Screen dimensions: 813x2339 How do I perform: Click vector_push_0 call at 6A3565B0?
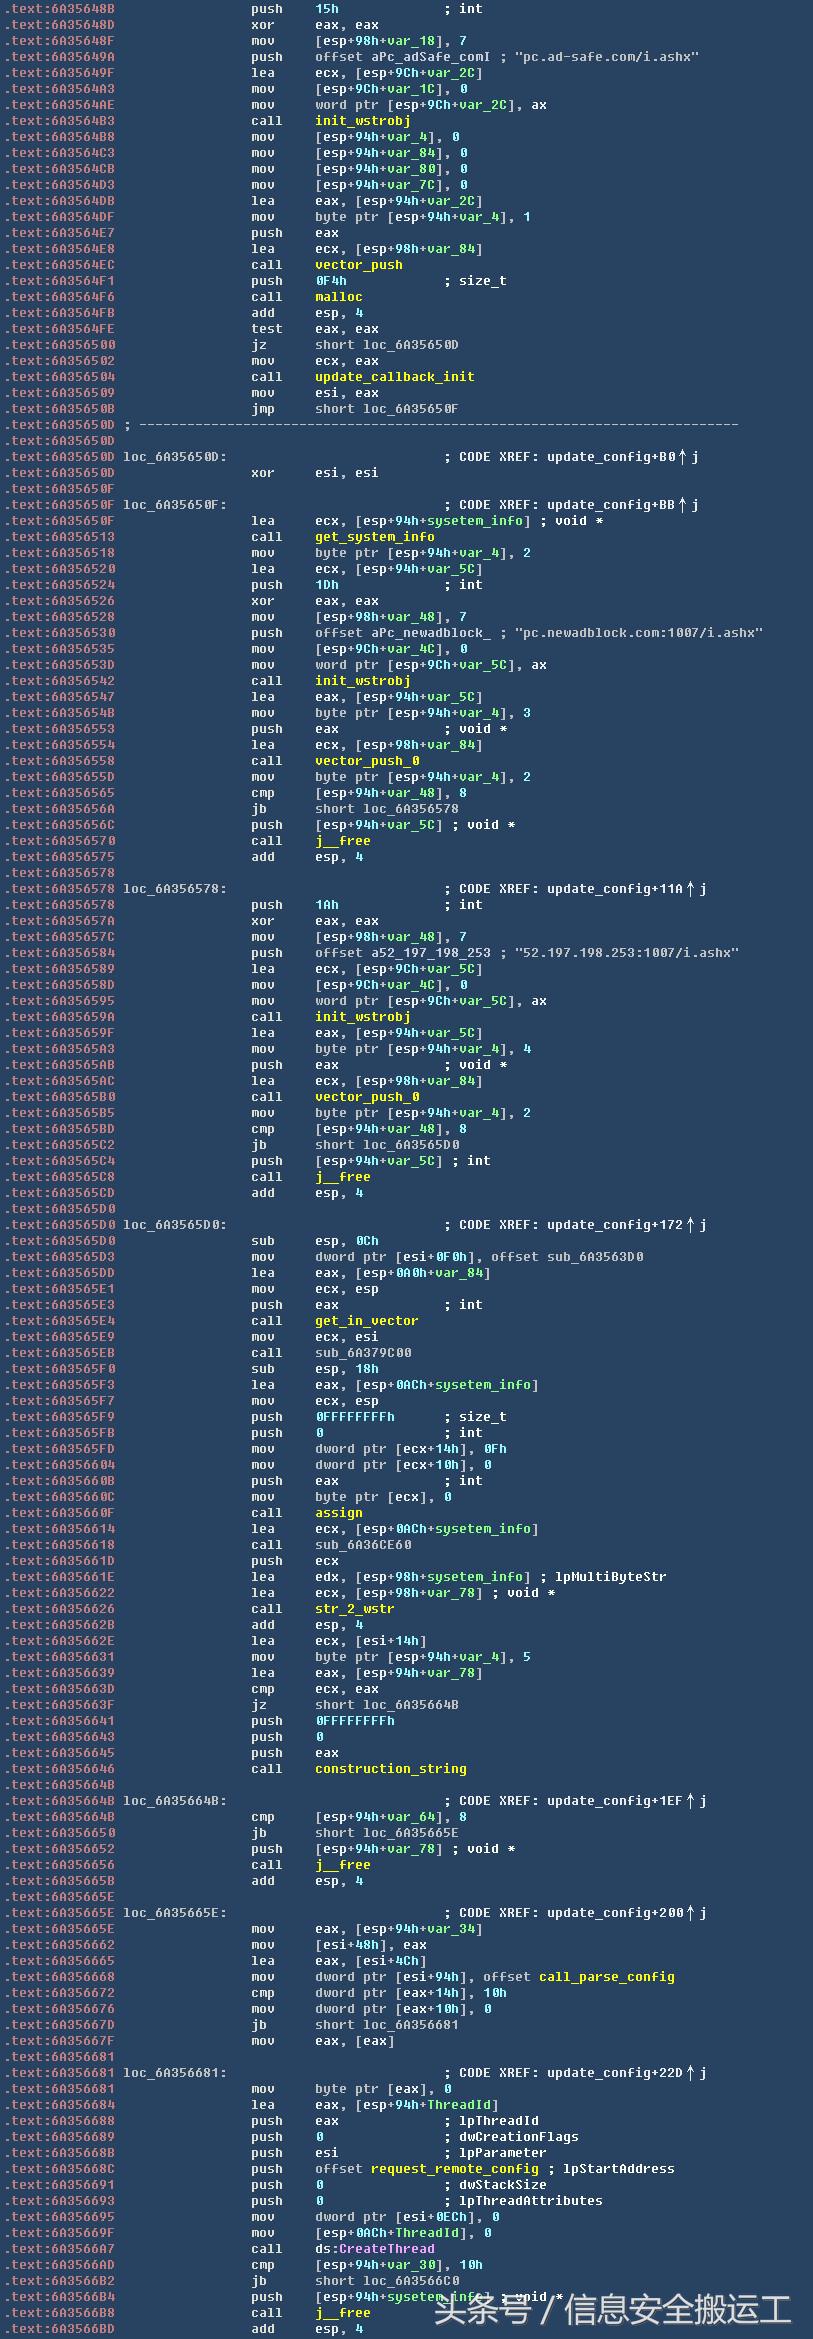(x=367, y=1097)
